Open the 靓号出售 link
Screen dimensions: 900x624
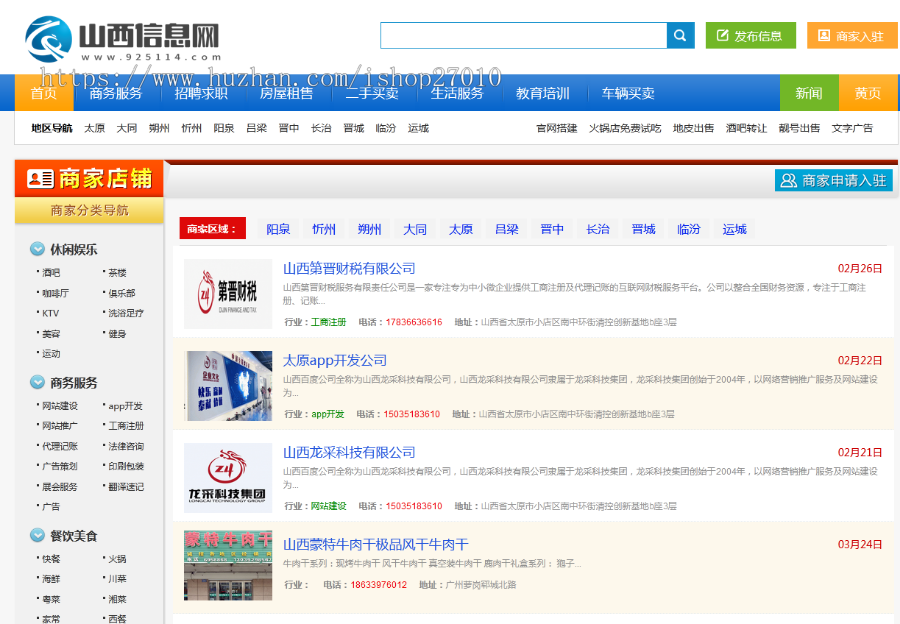tap(800, 128)
